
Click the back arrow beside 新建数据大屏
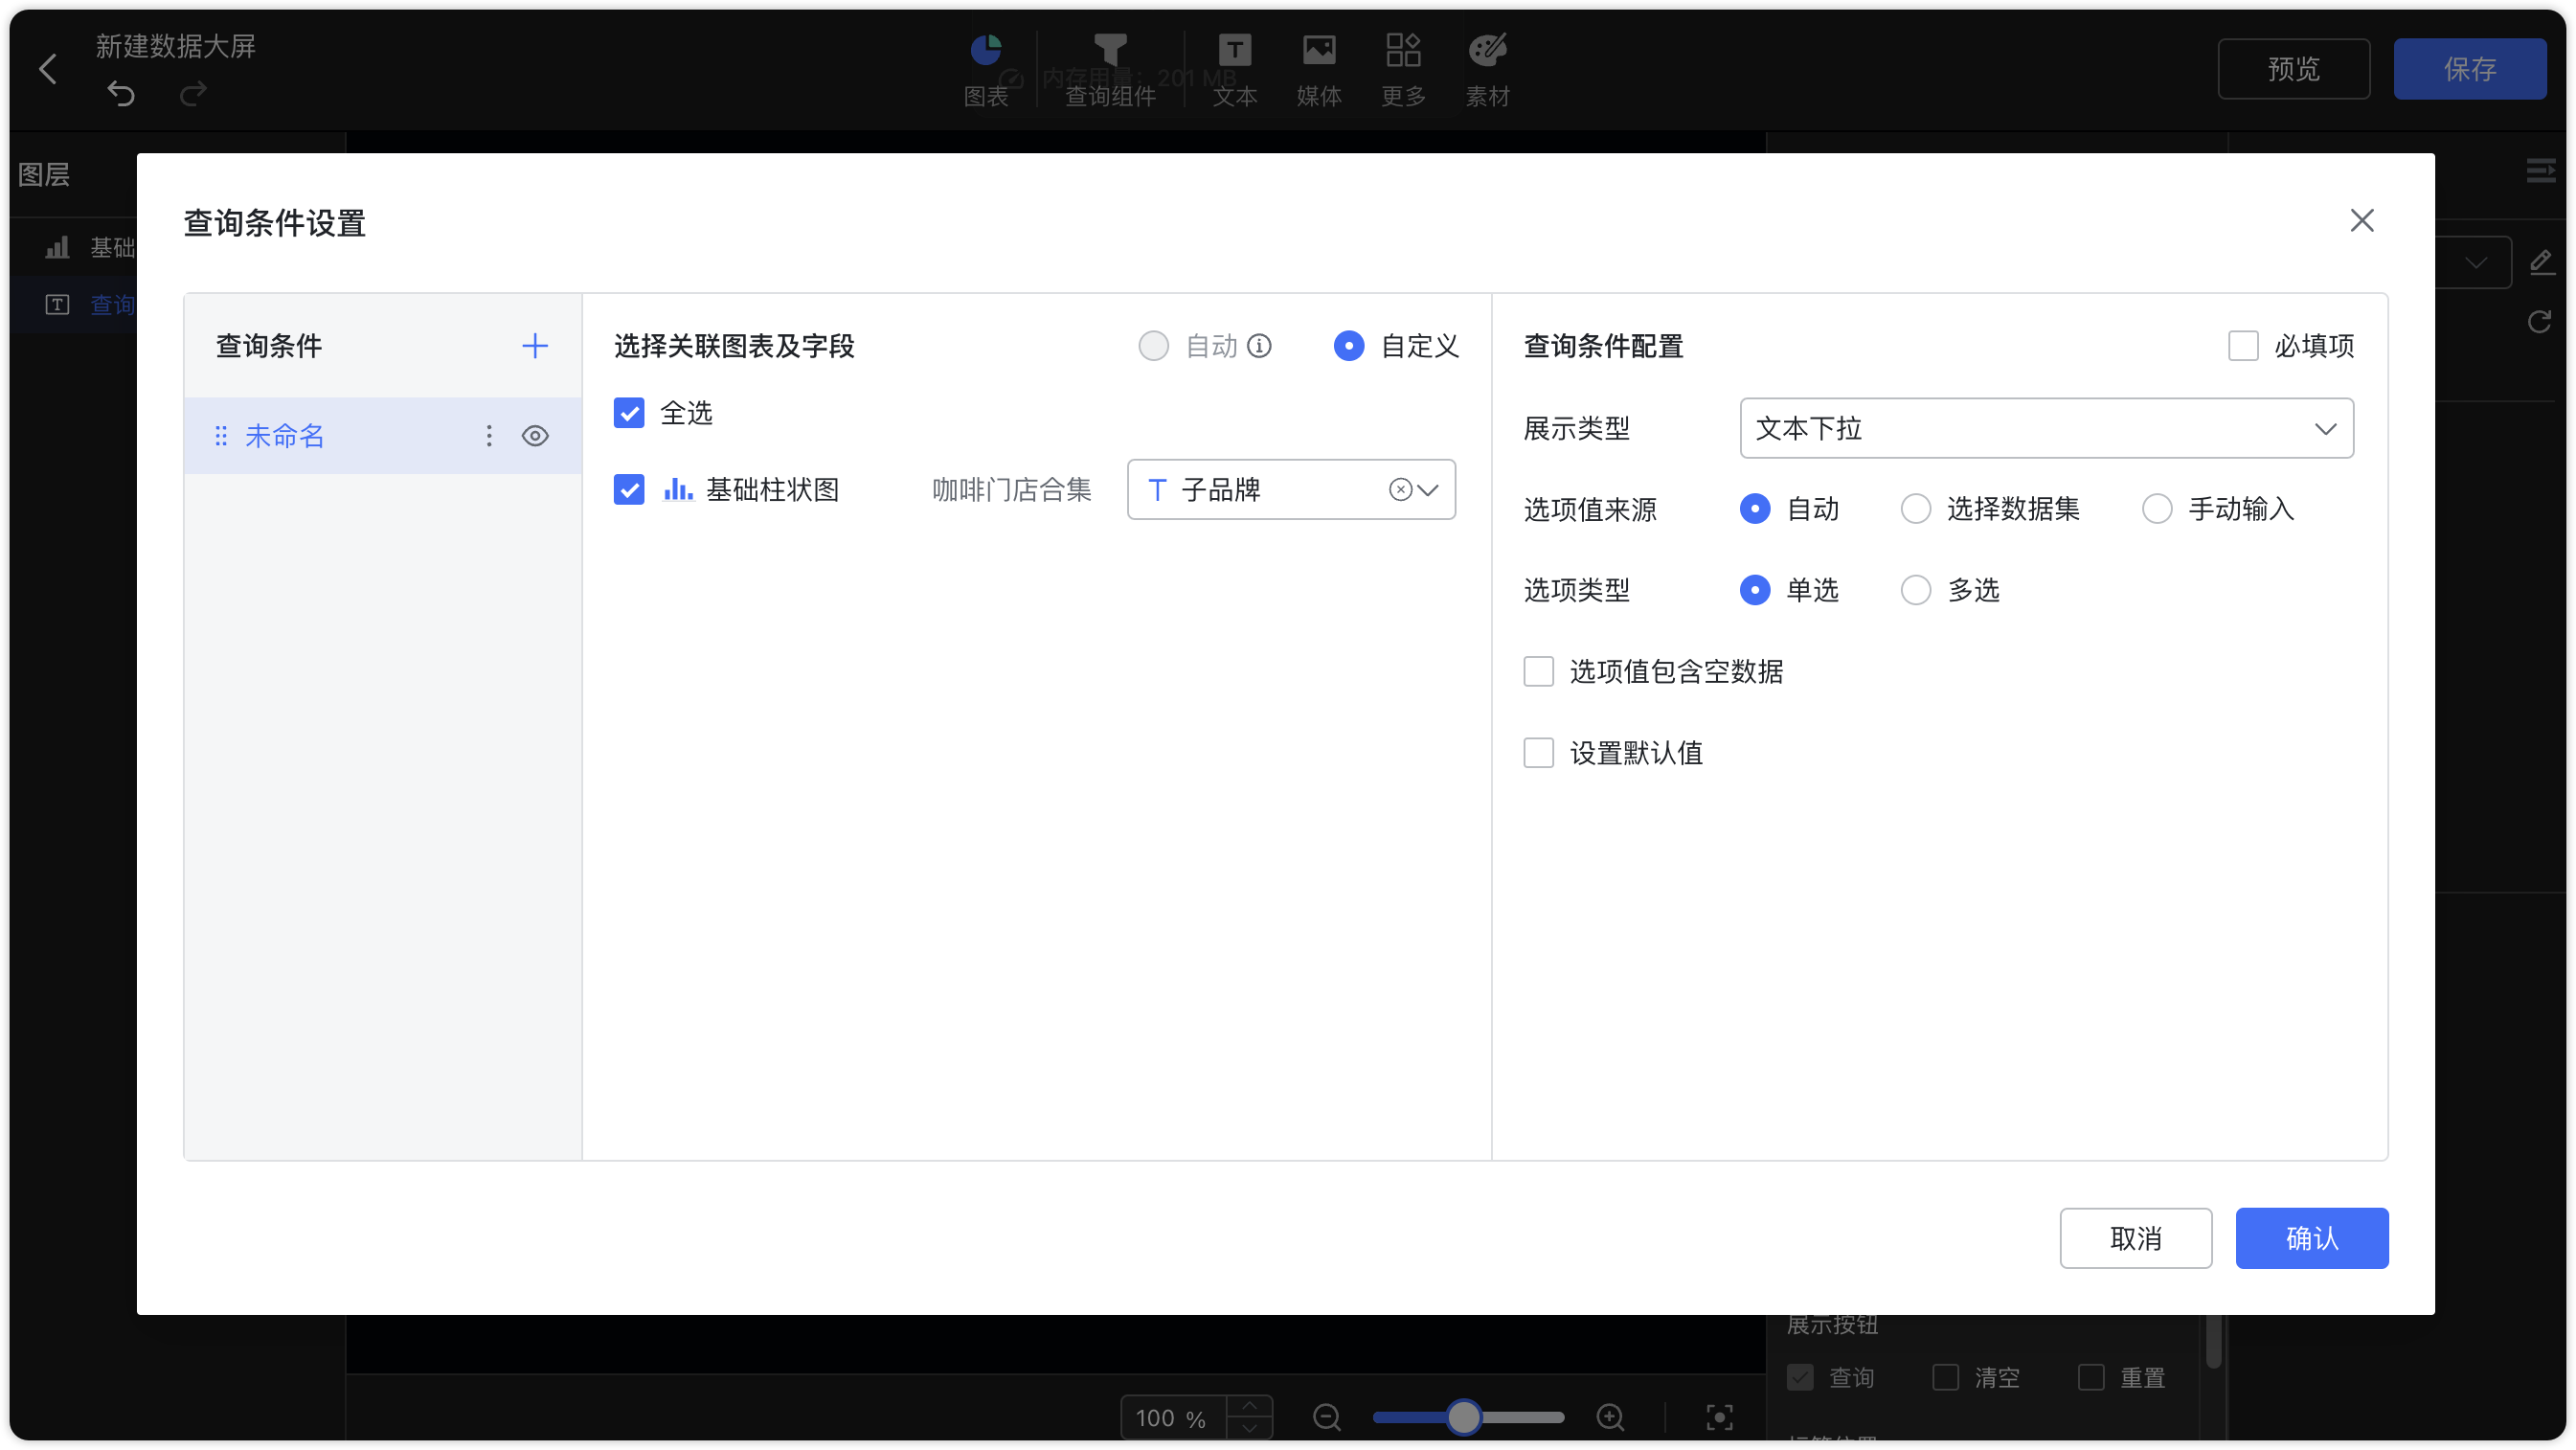pyautogui.click(x=47, y=69)
